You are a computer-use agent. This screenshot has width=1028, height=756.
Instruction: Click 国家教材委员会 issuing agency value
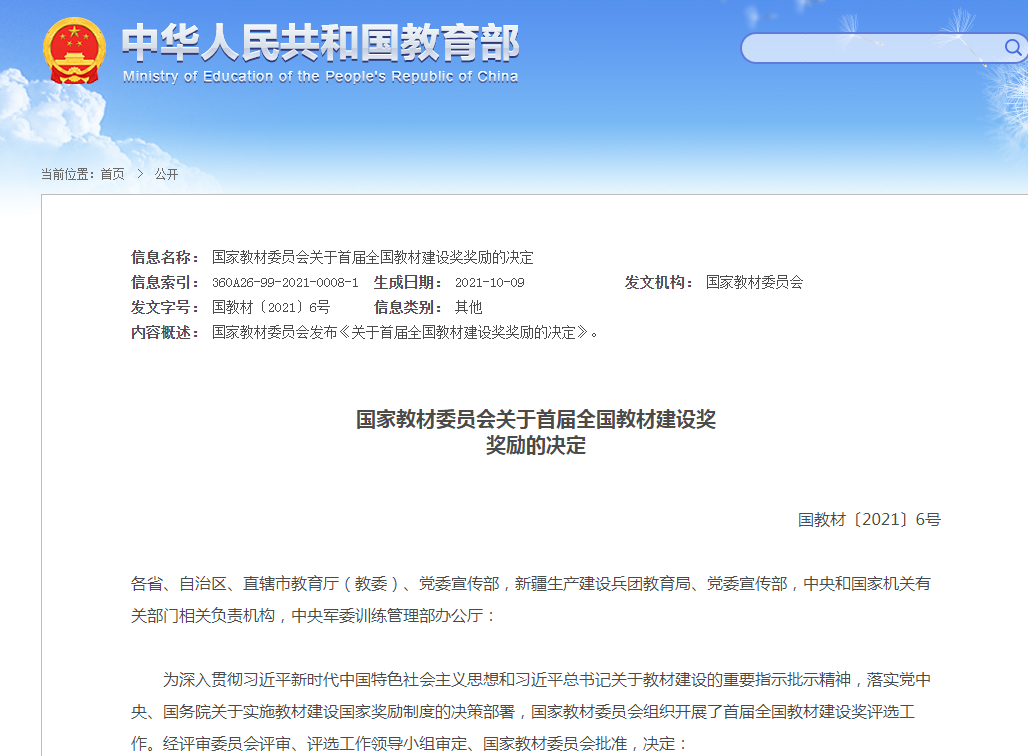tap(754, 282)
